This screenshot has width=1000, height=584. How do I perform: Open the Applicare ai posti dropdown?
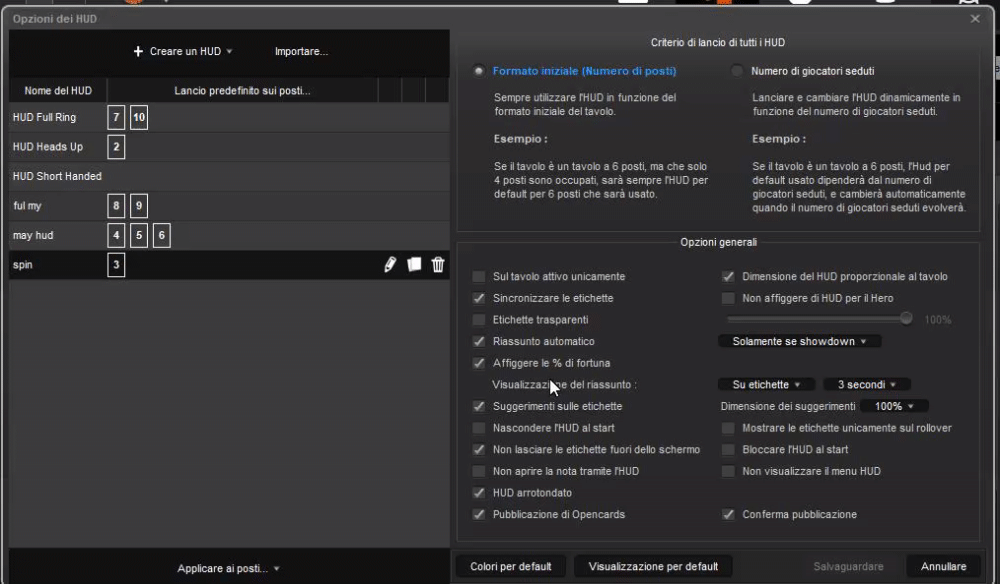point(228,568)
